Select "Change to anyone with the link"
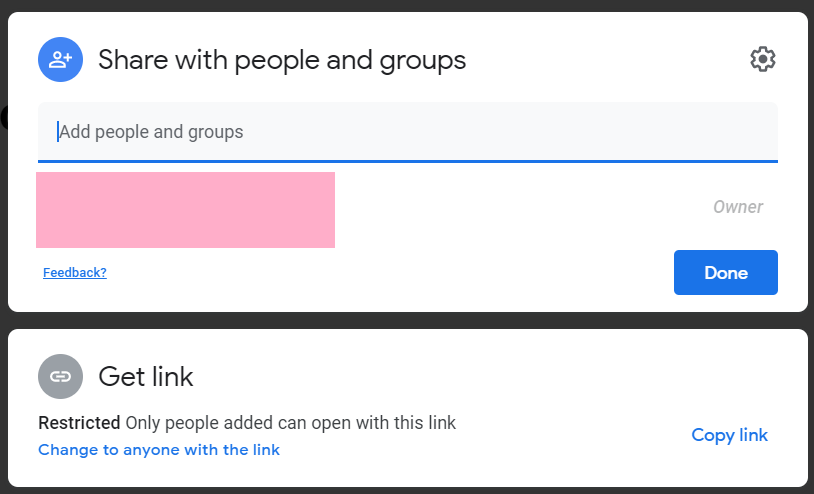The width and height of the screenshot is (814, 494). [x=159, y=450]
